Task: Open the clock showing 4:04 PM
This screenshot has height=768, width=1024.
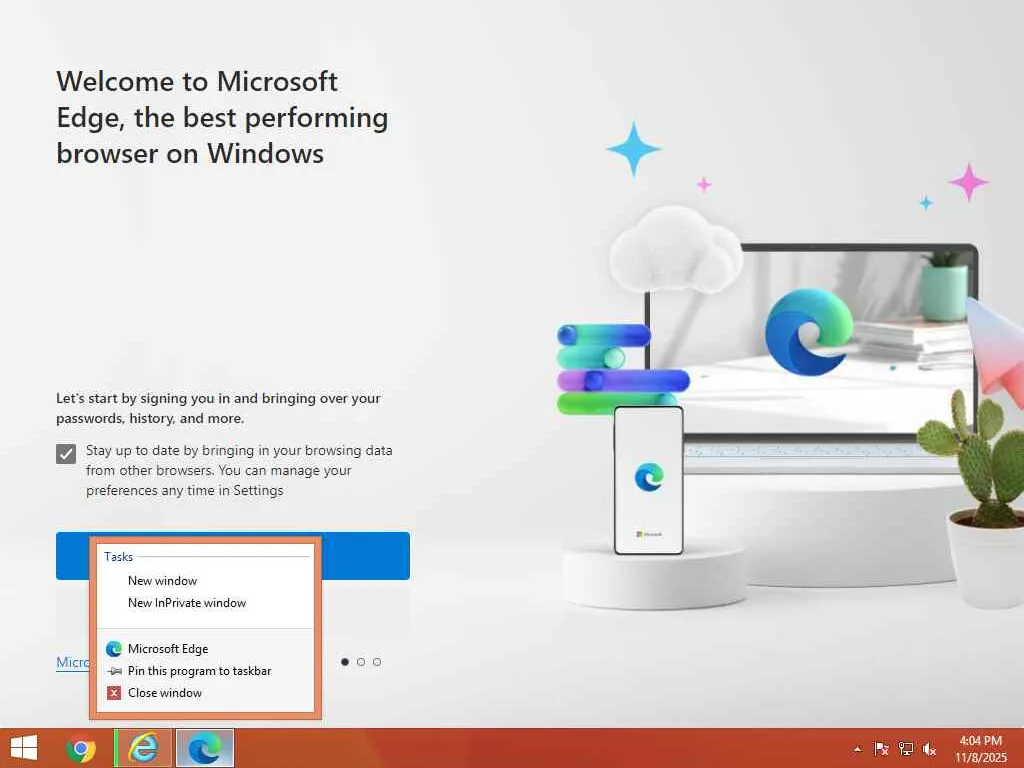Action: coord(980,748)
